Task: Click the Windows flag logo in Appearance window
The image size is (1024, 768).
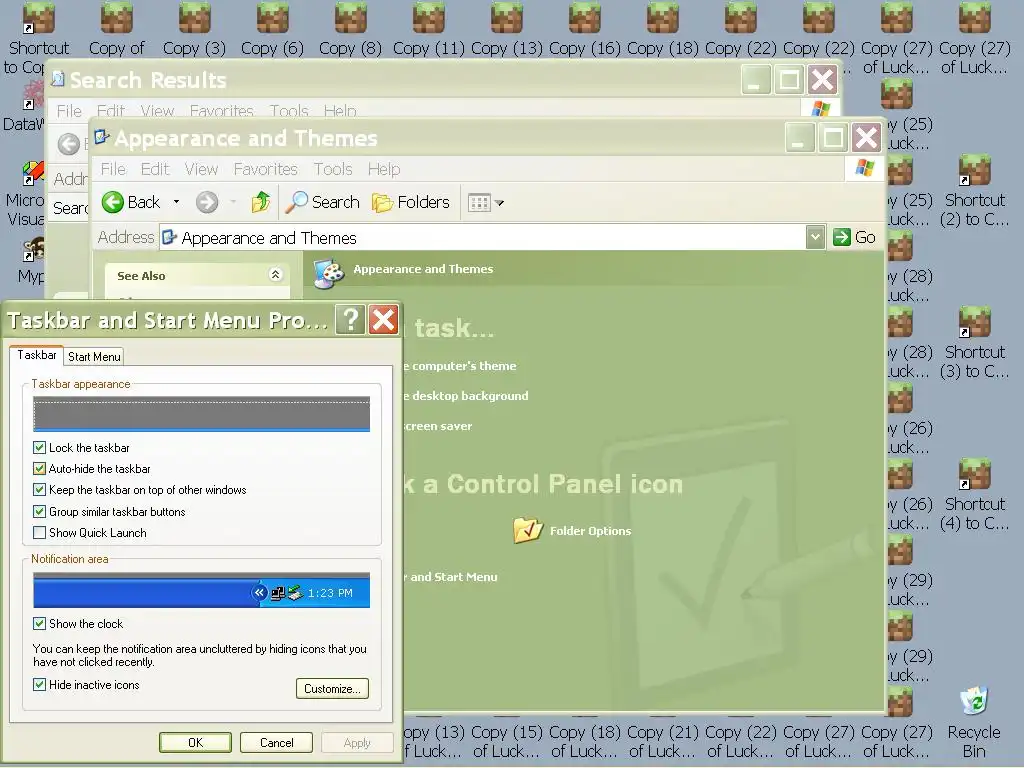Action: (865, 168)
